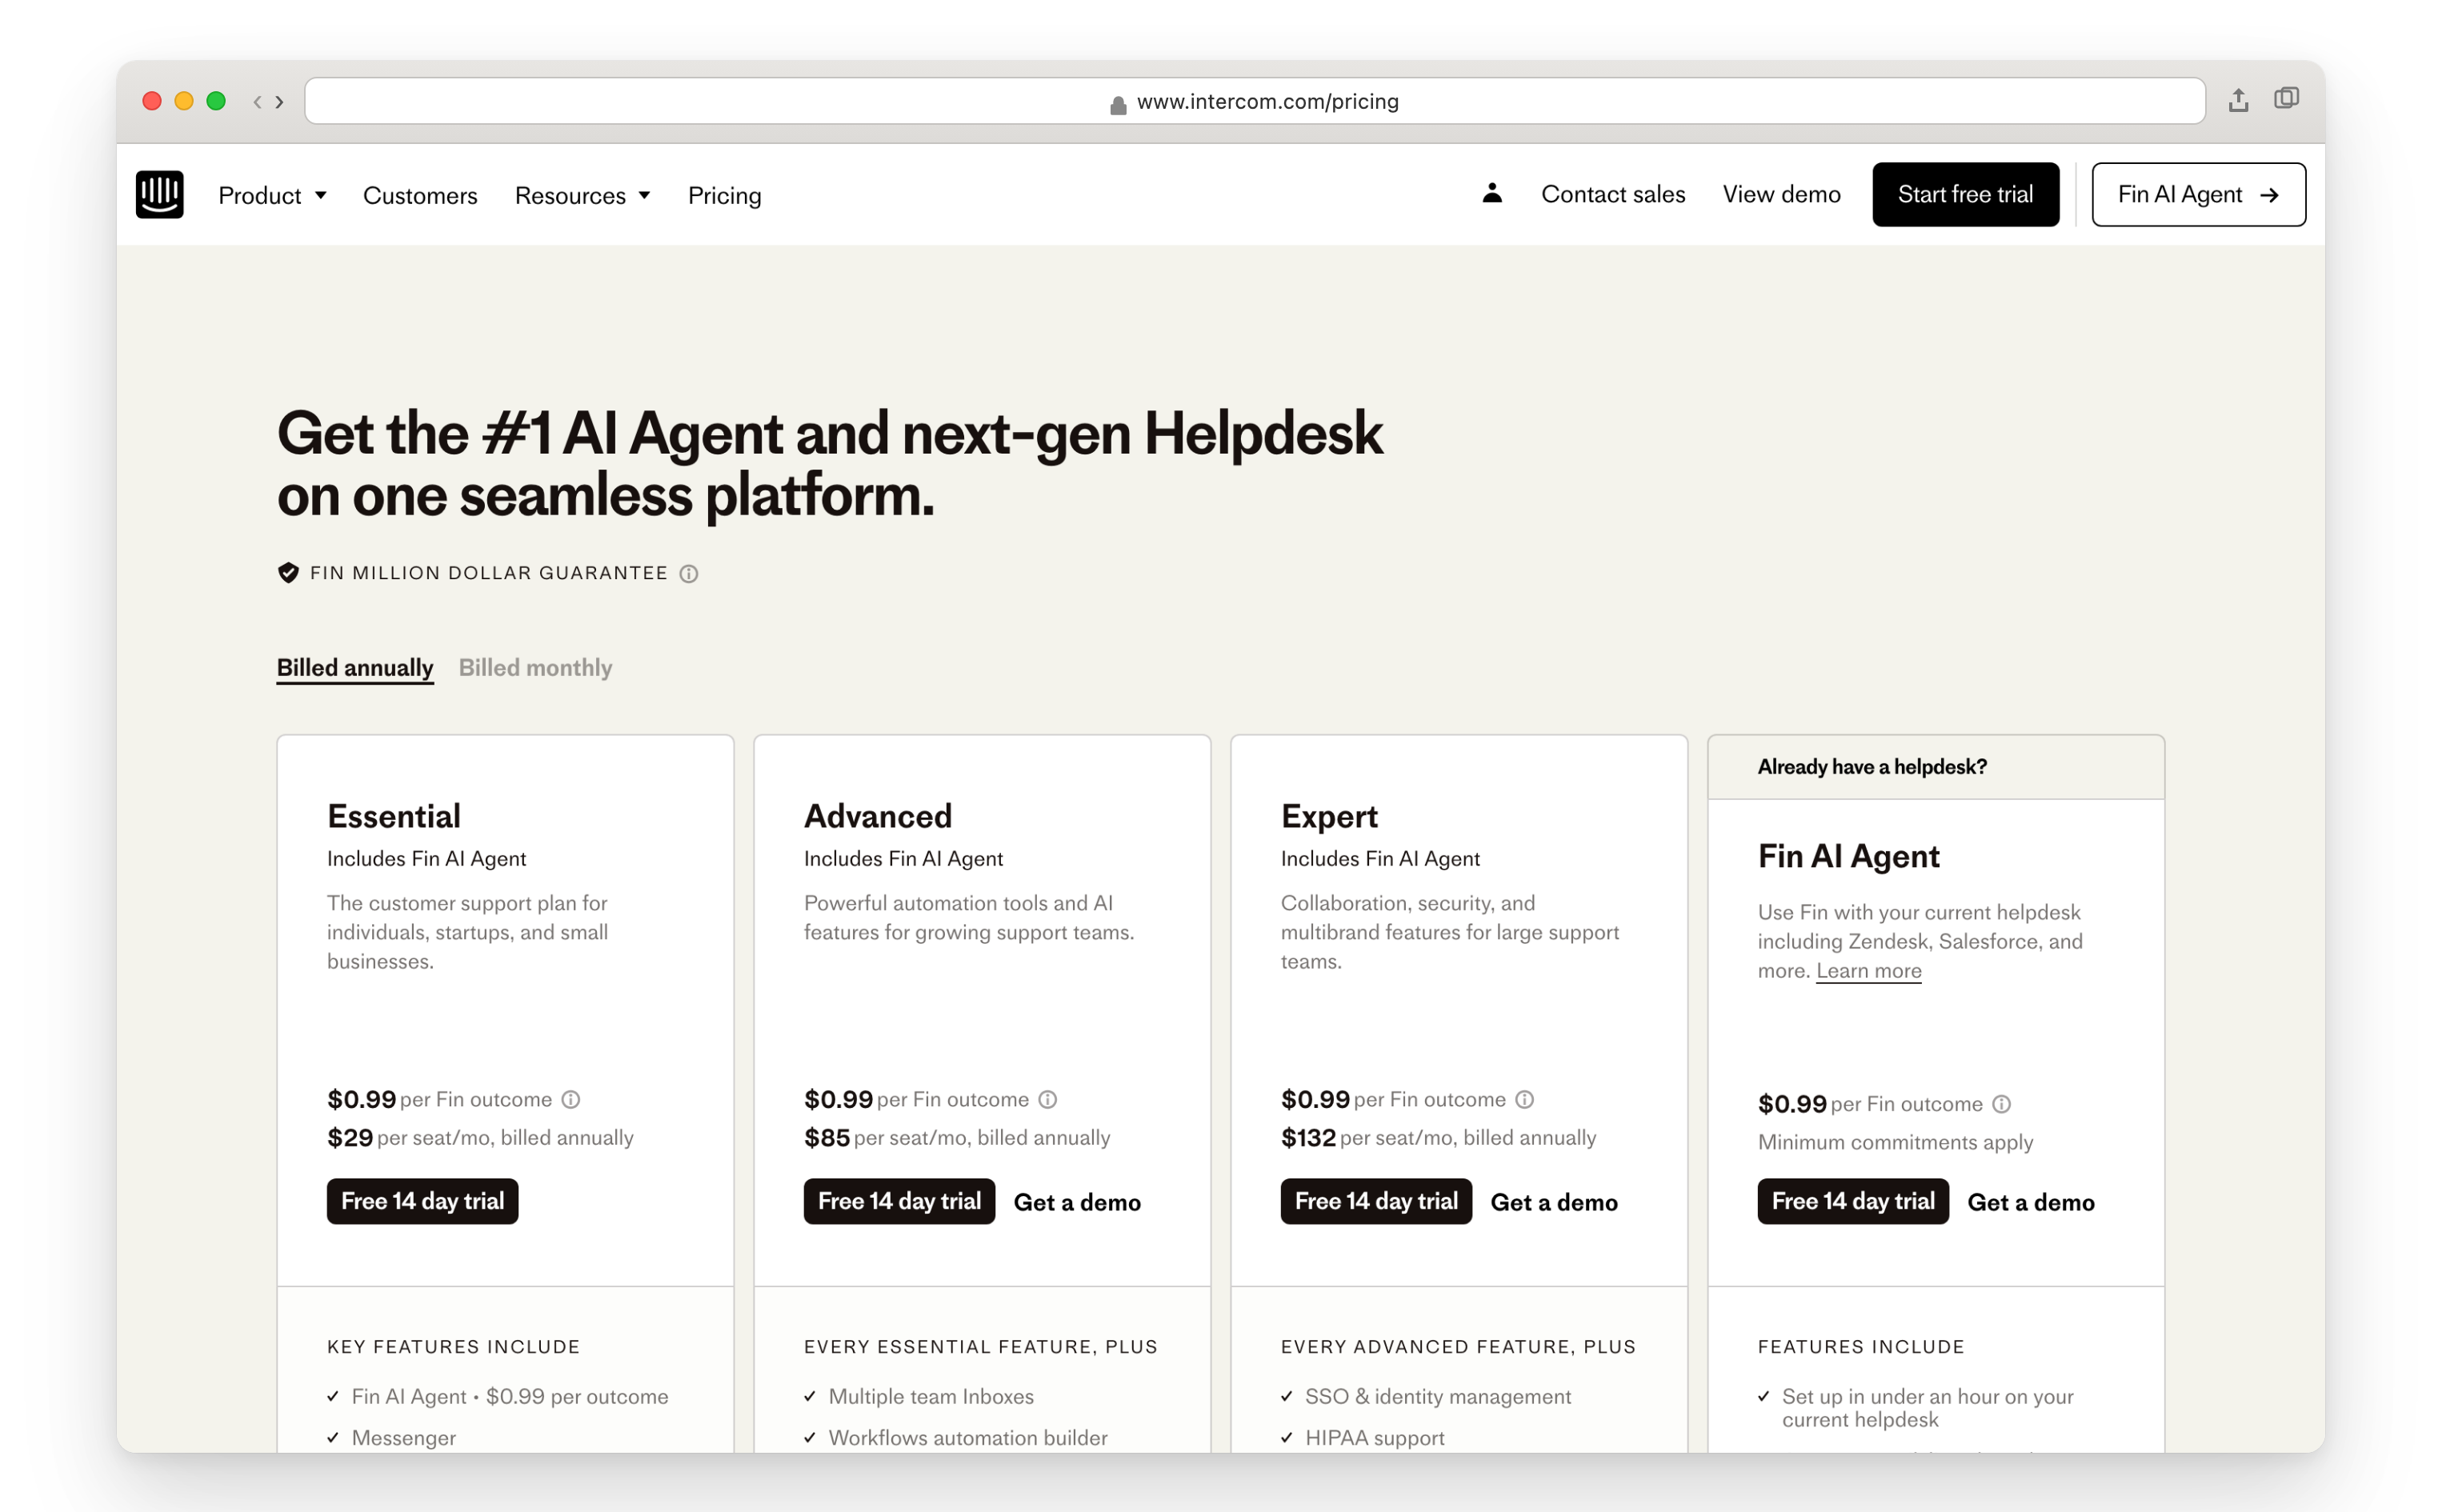2442x1512 pixels.
Task: Click the browser back navigation arrow
Action: pos(258,101)
